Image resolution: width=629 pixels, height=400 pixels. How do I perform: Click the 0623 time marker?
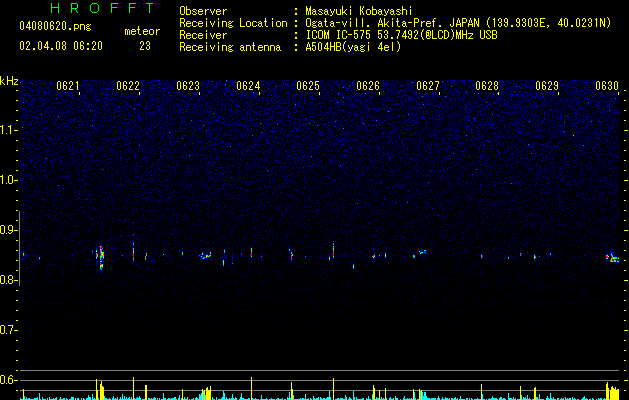(188, 86)
